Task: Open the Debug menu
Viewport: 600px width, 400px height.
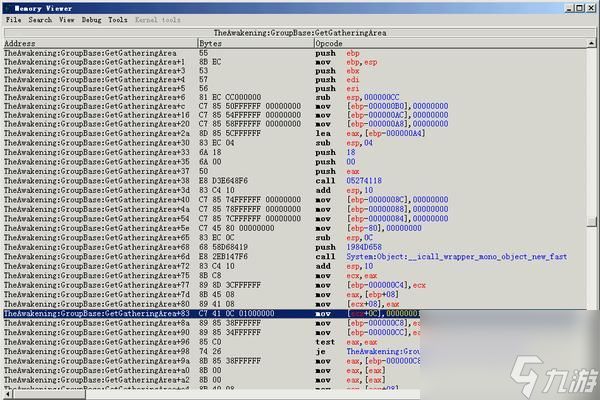Action: click(91, 19)
